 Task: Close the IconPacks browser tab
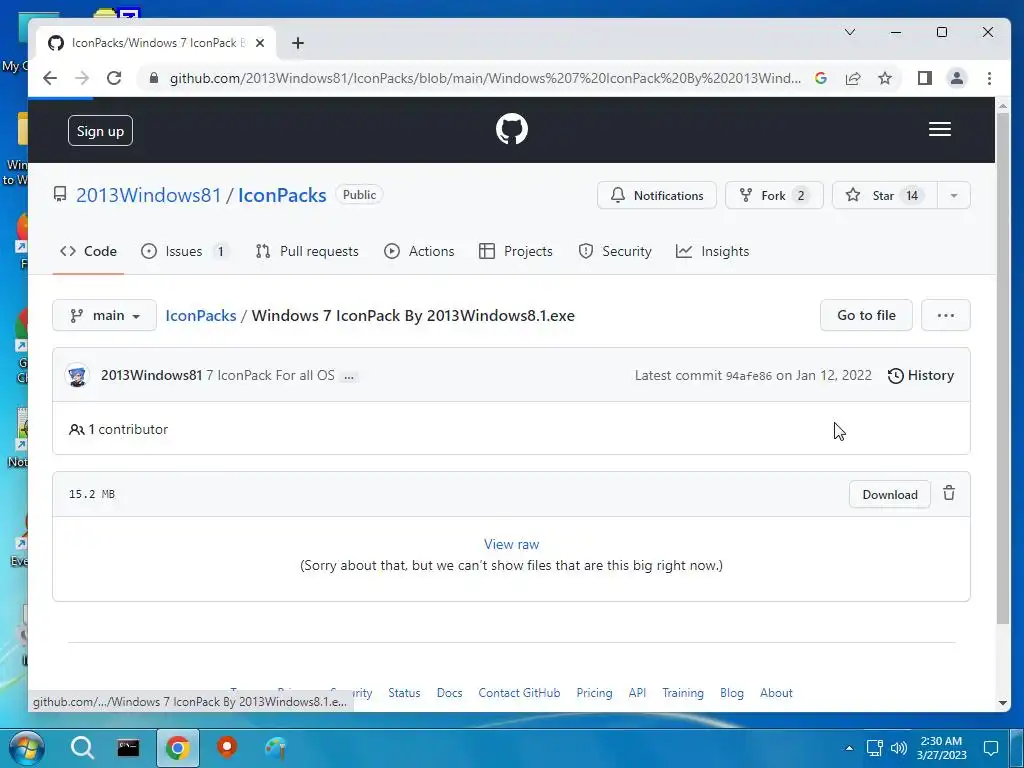click(260, 43)
